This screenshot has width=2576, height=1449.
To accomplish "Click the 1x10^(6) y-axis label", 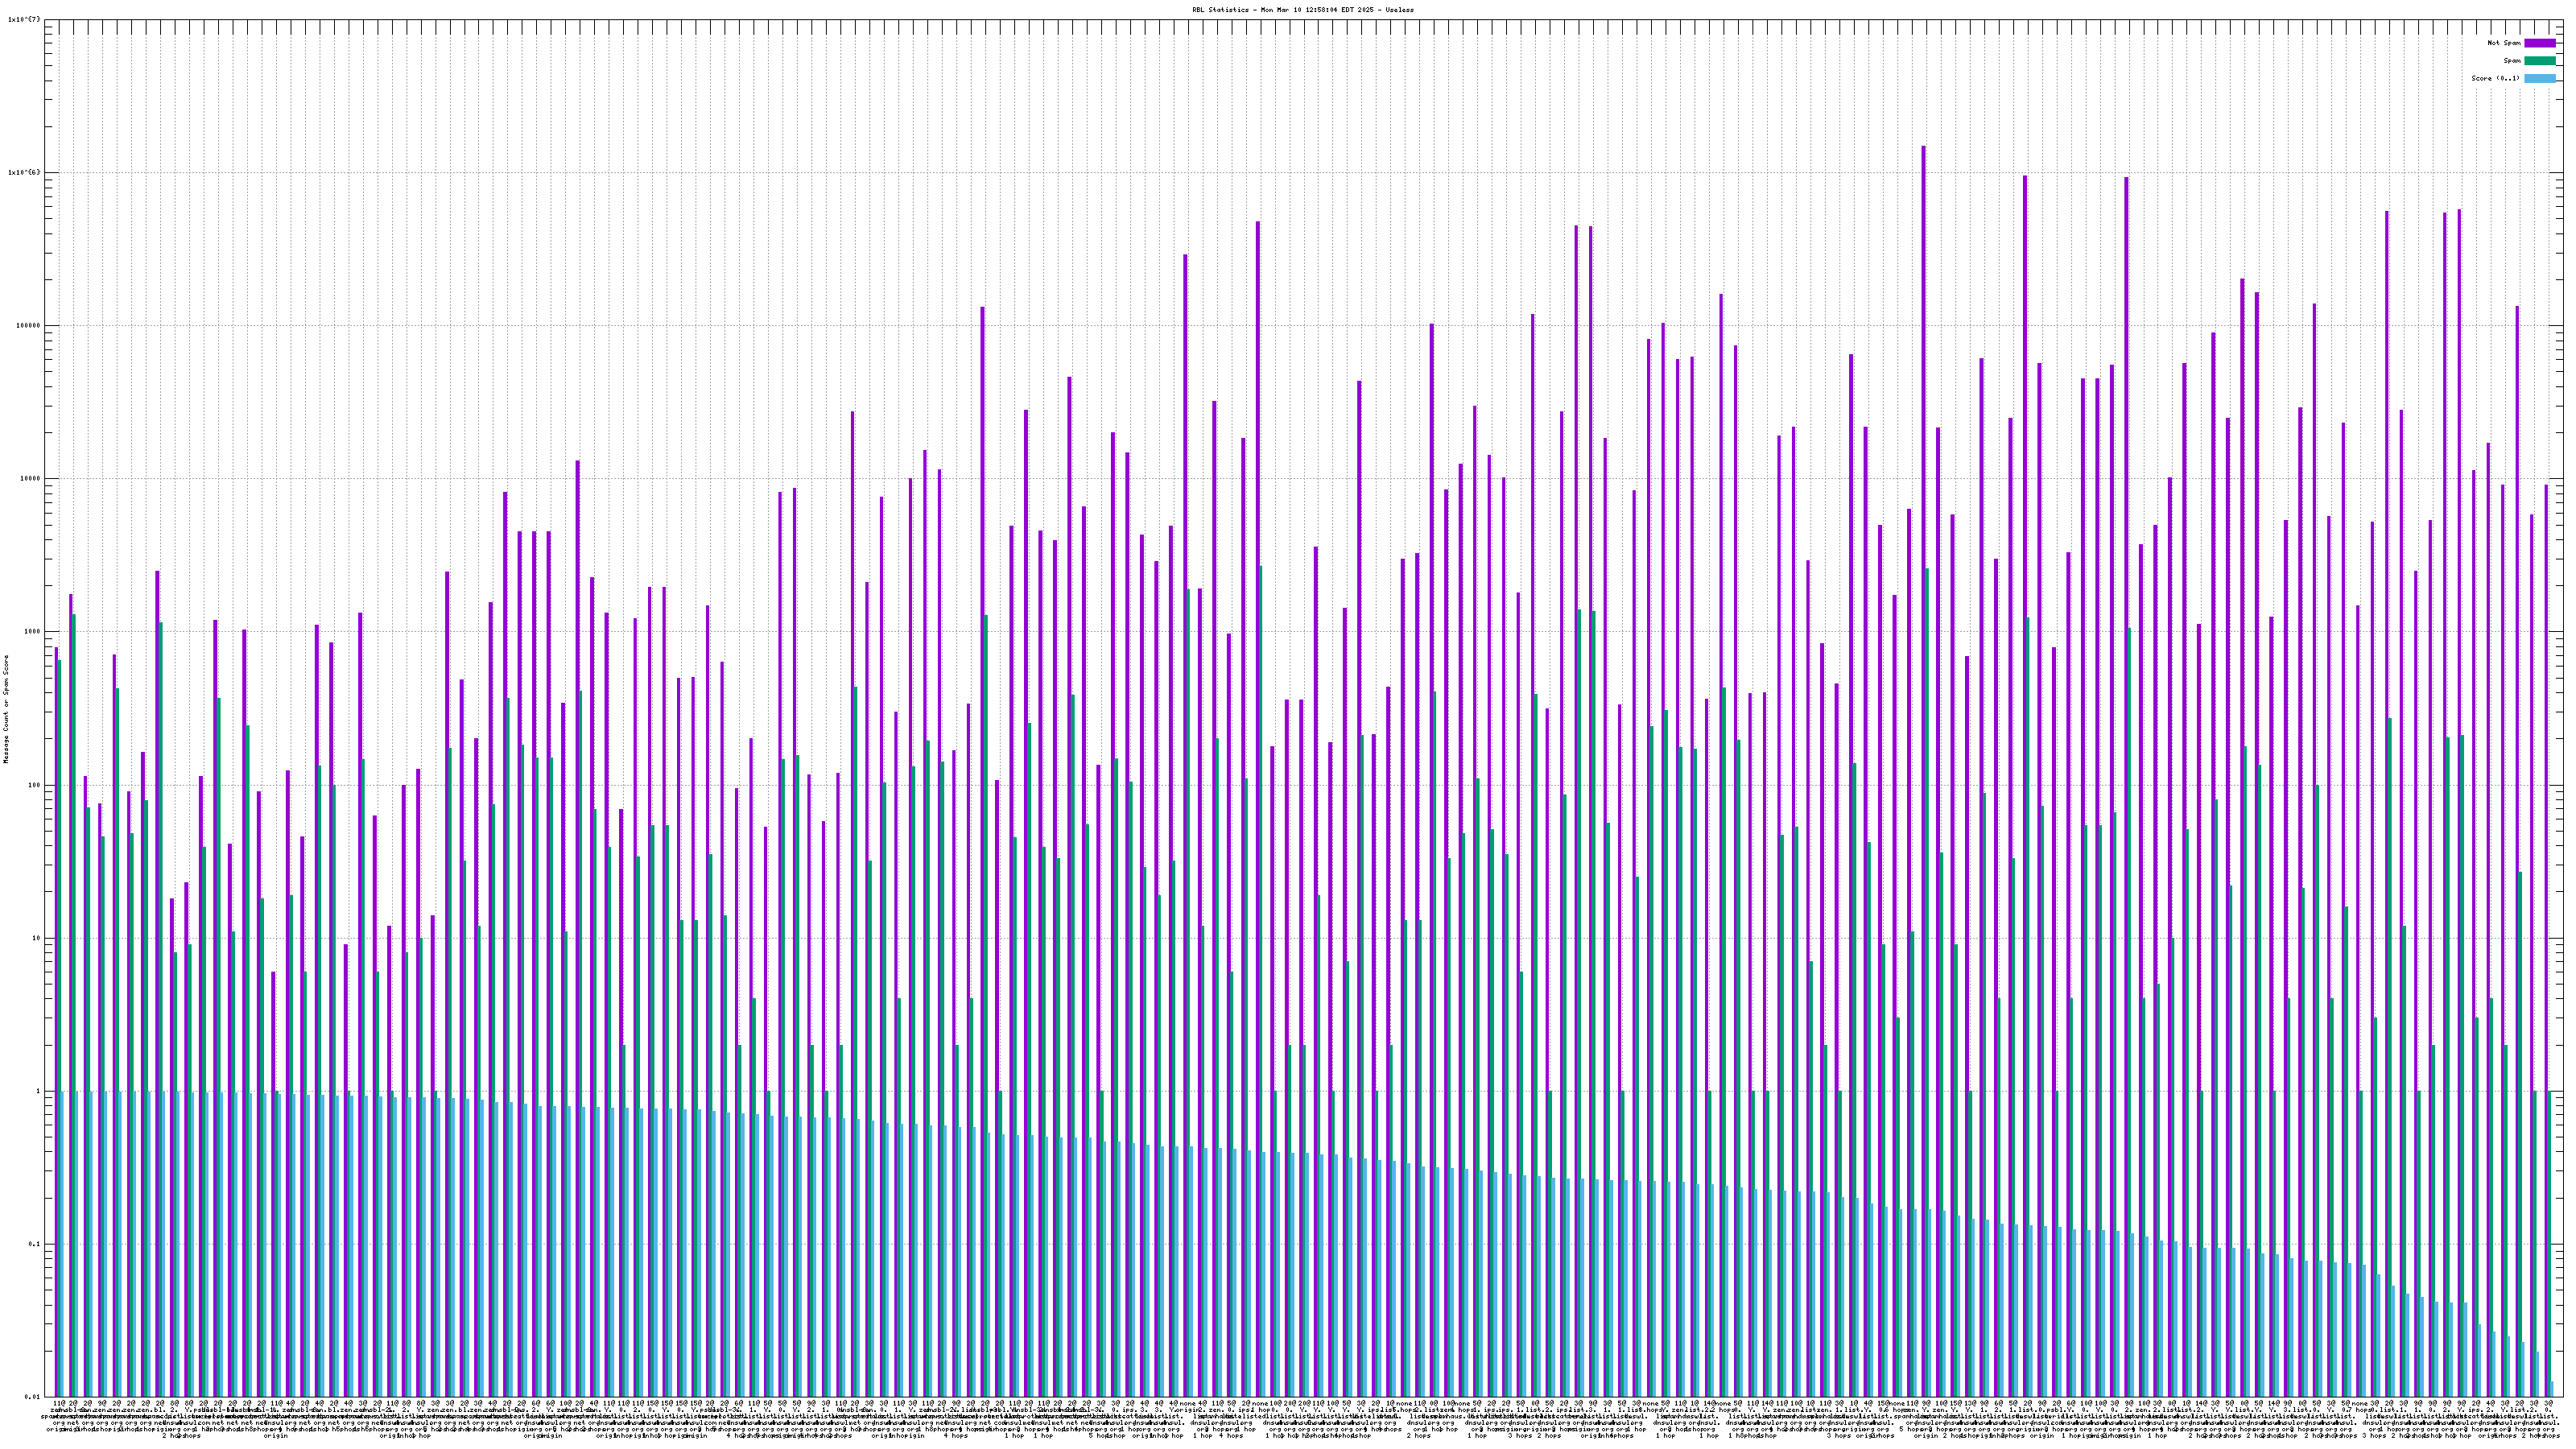I will pos(24,172).
